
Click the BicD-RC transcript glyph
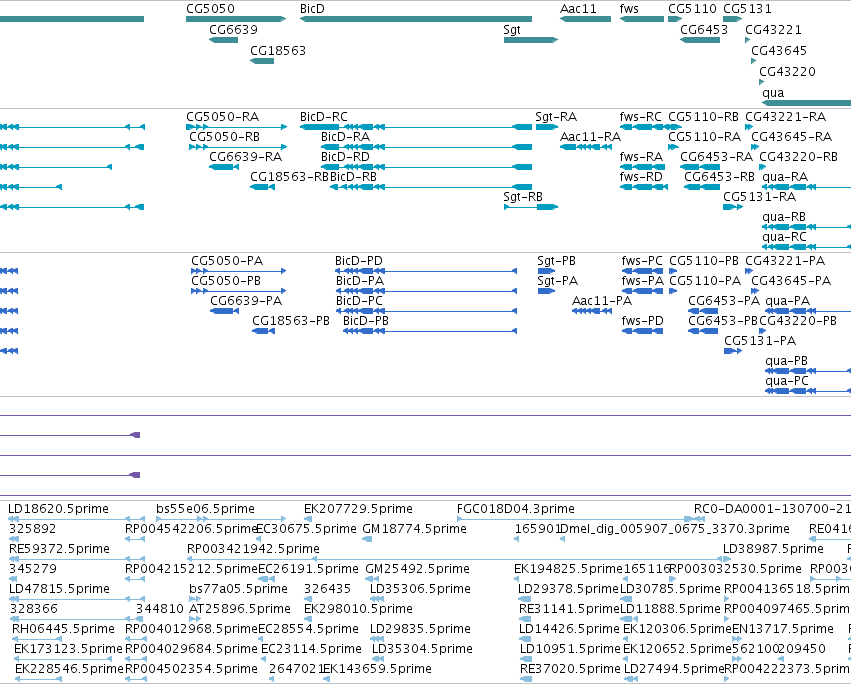click(416, 127)
